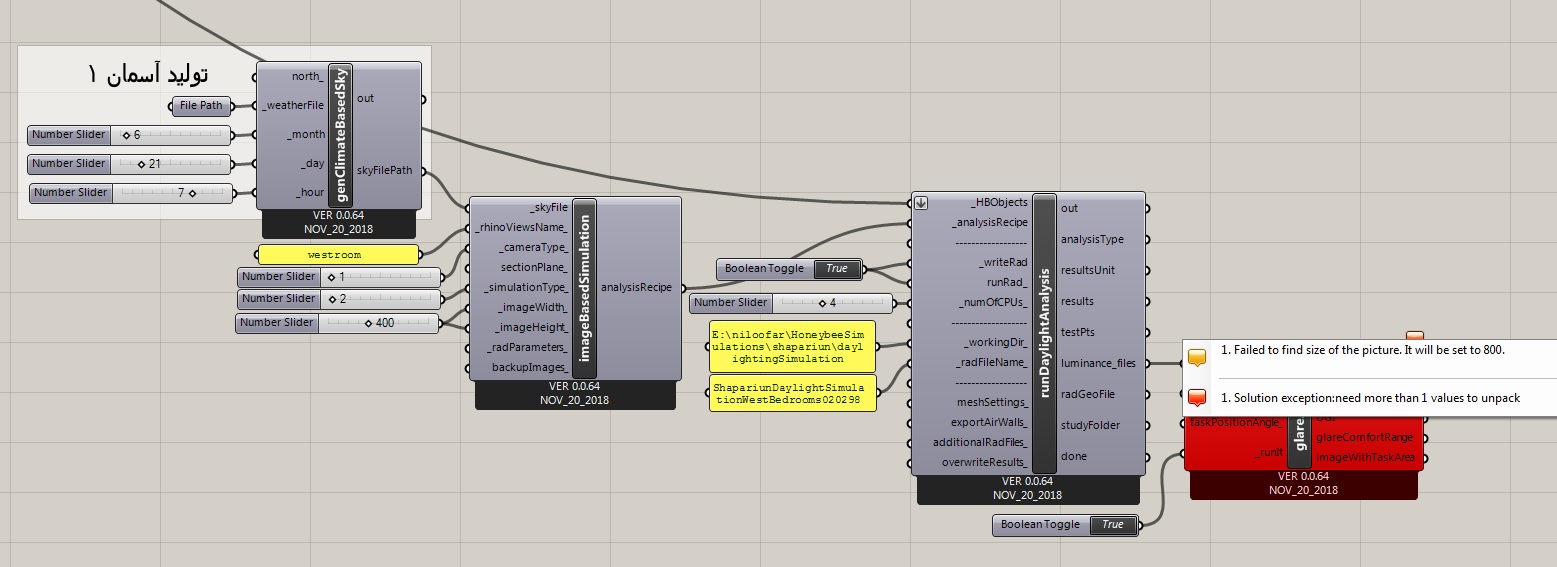Click the meshSettings_ input port
Image resolution: width=1557 pixels, height=567 pixels.
pyautogui.click(x=993, y=402)
